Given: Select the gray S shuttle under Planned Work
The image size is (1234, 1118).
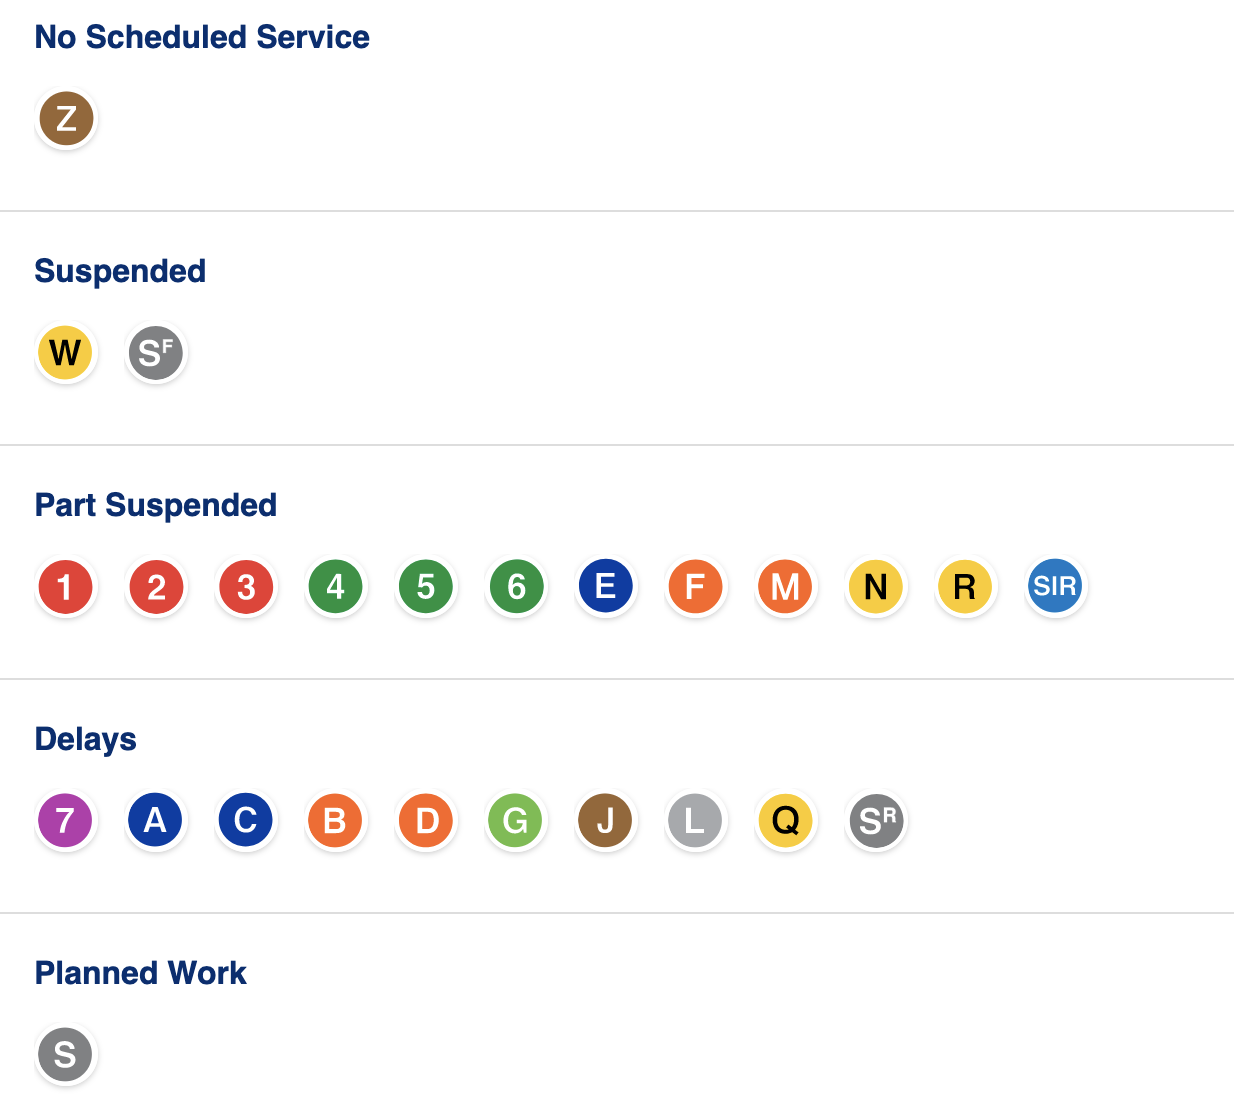Looking at the screenshot, I should (66, 1054).
